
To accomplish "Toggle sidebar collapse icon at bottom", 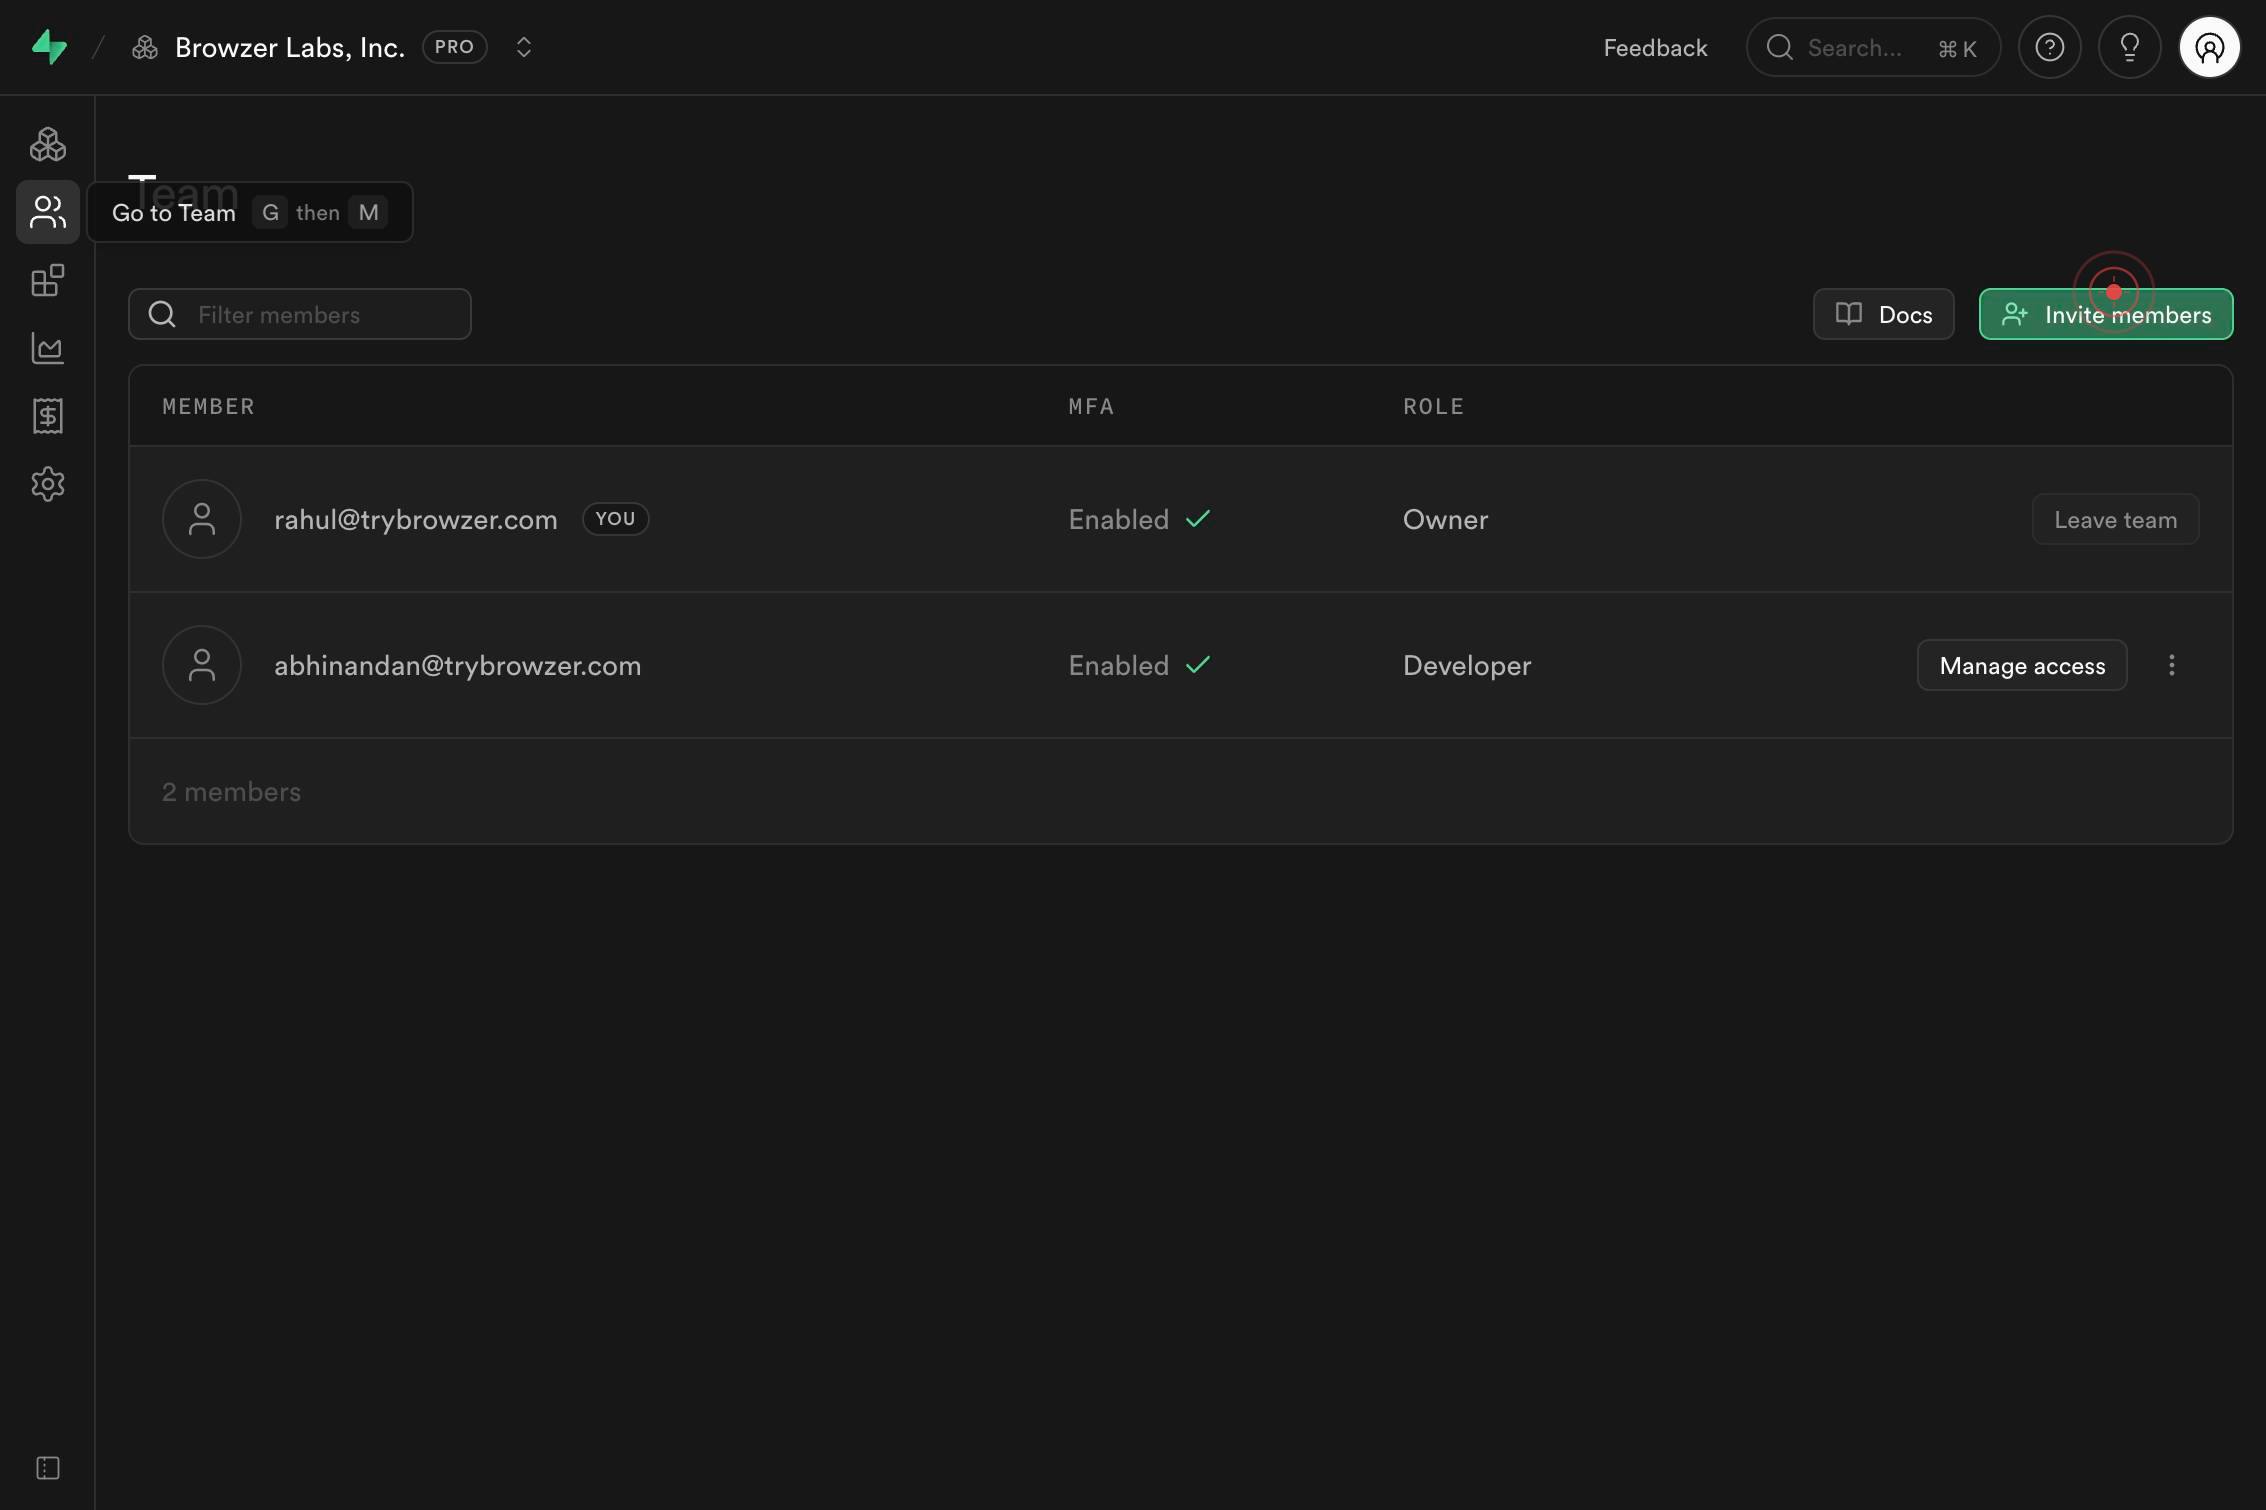I will click(48, 1468).
